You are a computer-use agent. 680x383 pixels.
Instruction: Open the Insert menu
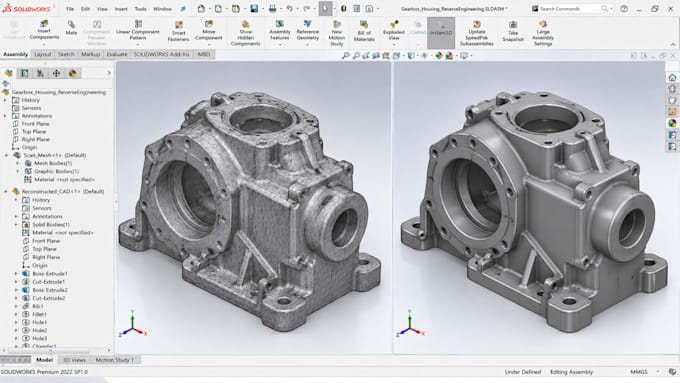(x=121, y=9)
